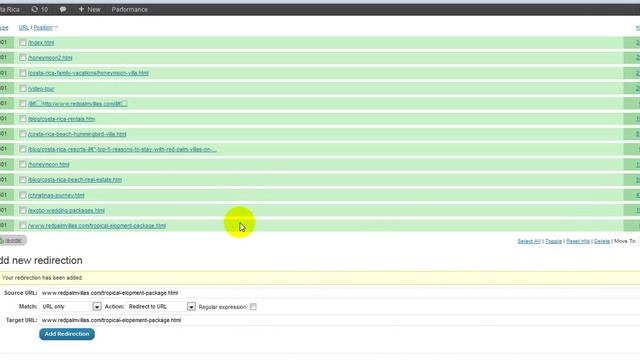Open the /honeymoon.html redirect link
This screenshot has width=640, height=360.
[49, 164]
